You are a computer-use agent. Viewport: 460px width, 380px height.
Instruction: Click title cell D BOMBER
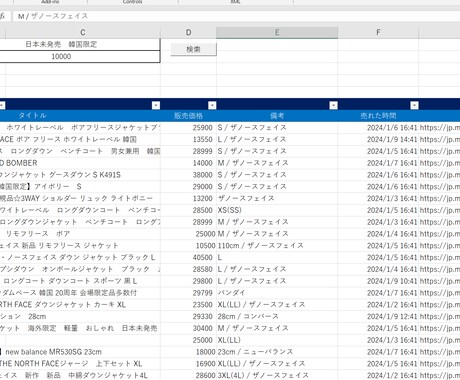80,163
